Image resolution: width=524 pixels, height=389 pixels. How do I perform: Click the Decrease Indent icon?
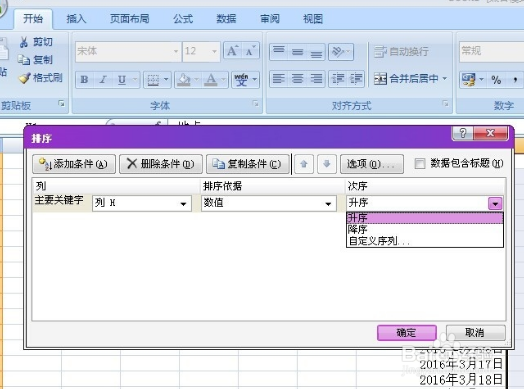click(x=338, y=79)
